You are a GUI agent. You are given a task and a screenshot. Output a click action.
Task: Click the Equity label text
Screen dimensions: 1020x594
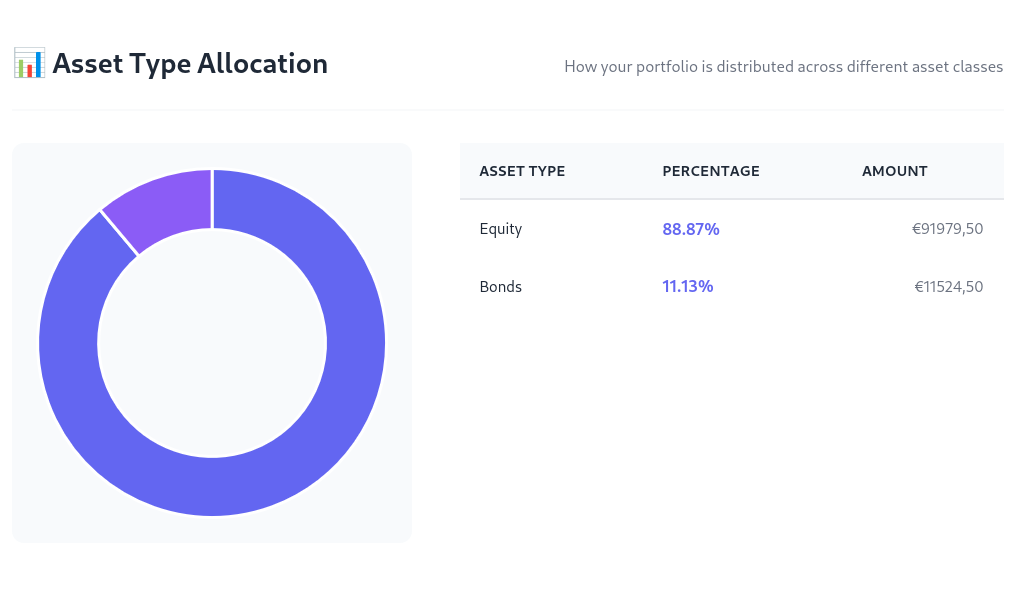click(500, 229)
